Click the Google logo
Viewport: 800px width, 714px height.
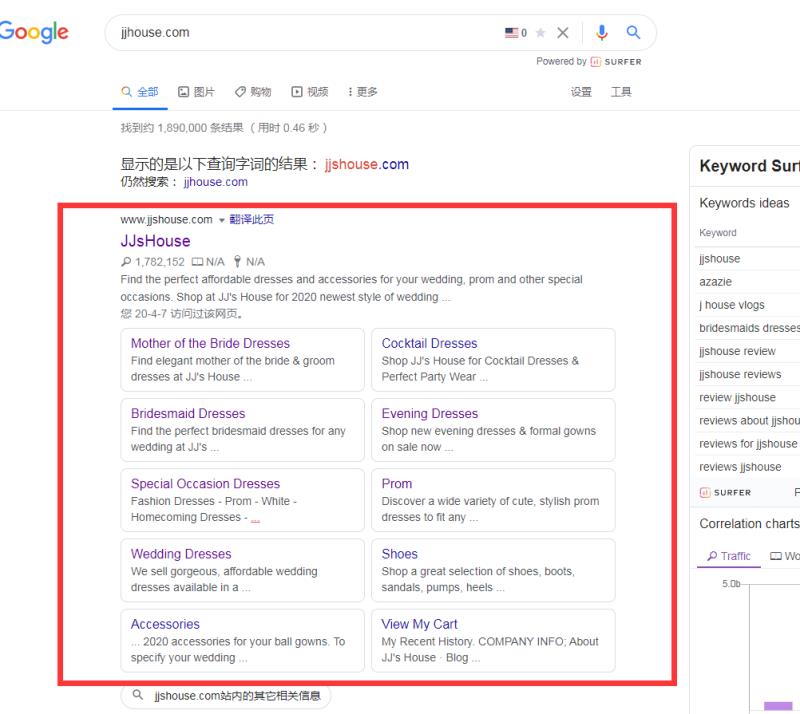tap(34, 32)
